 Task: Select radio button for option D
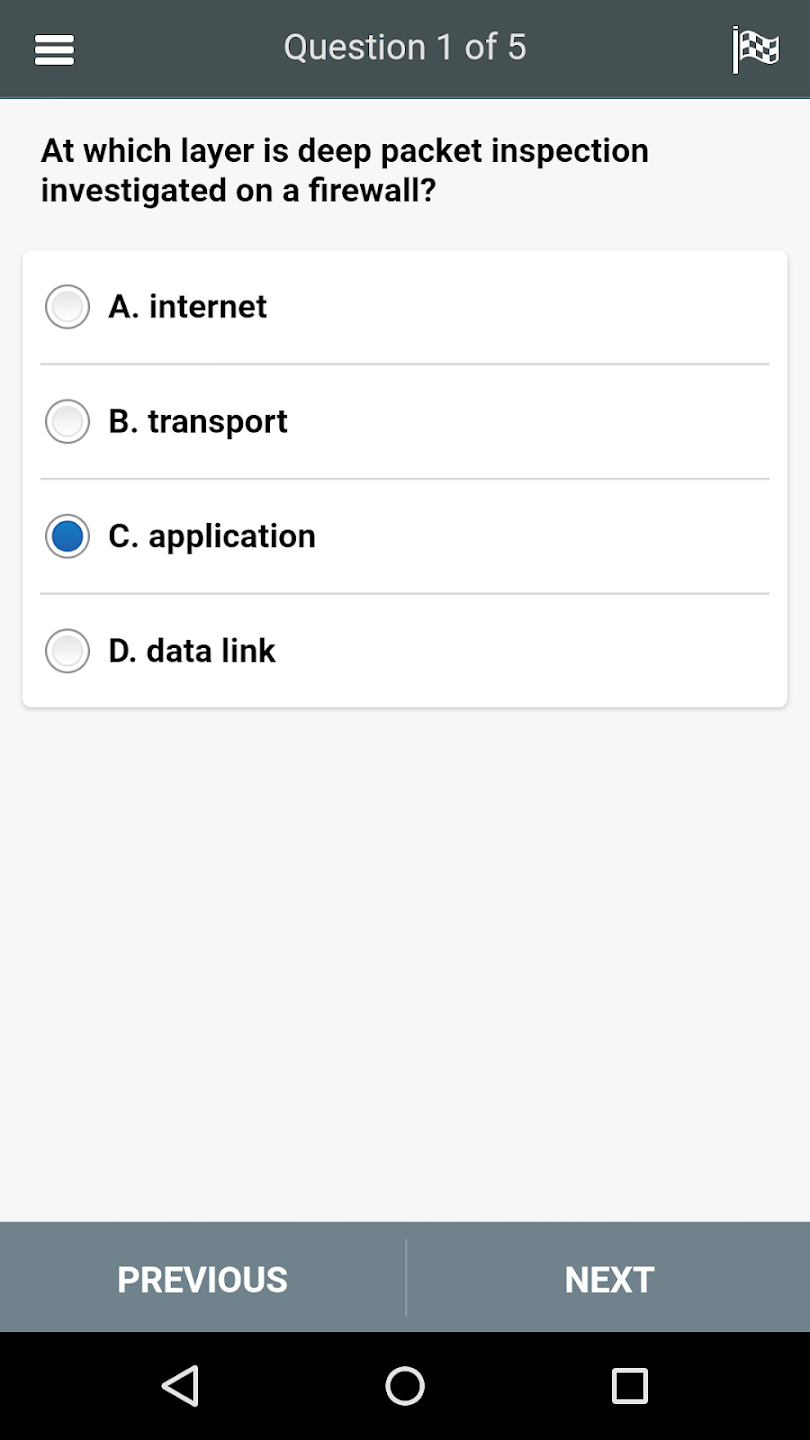67,651
